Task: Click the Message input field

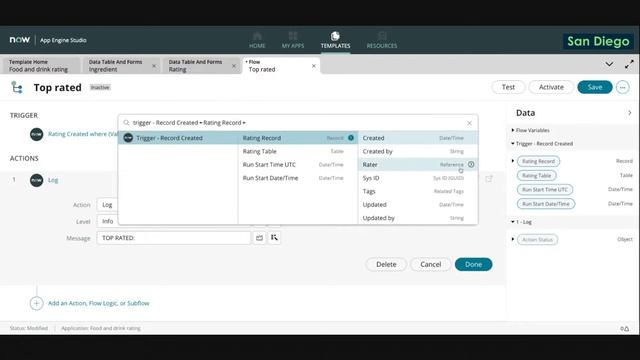Action: coord(173,238)
